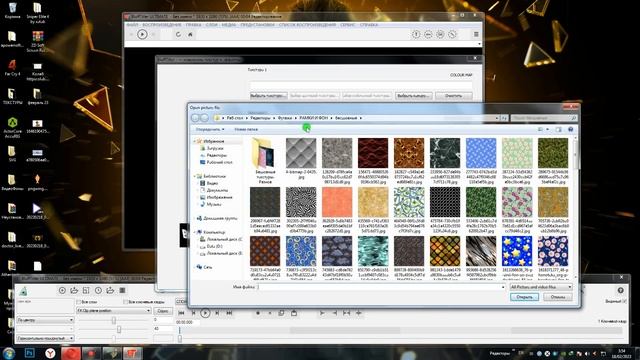The height and width of the screenshot is (360, 640).
Task: Open the МЕДИА menu
Action: (229, 25)
